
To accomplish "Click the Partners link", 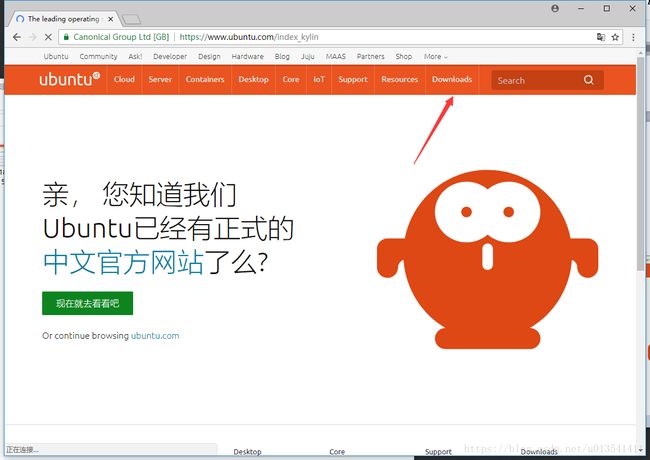I will coord(371,56).
